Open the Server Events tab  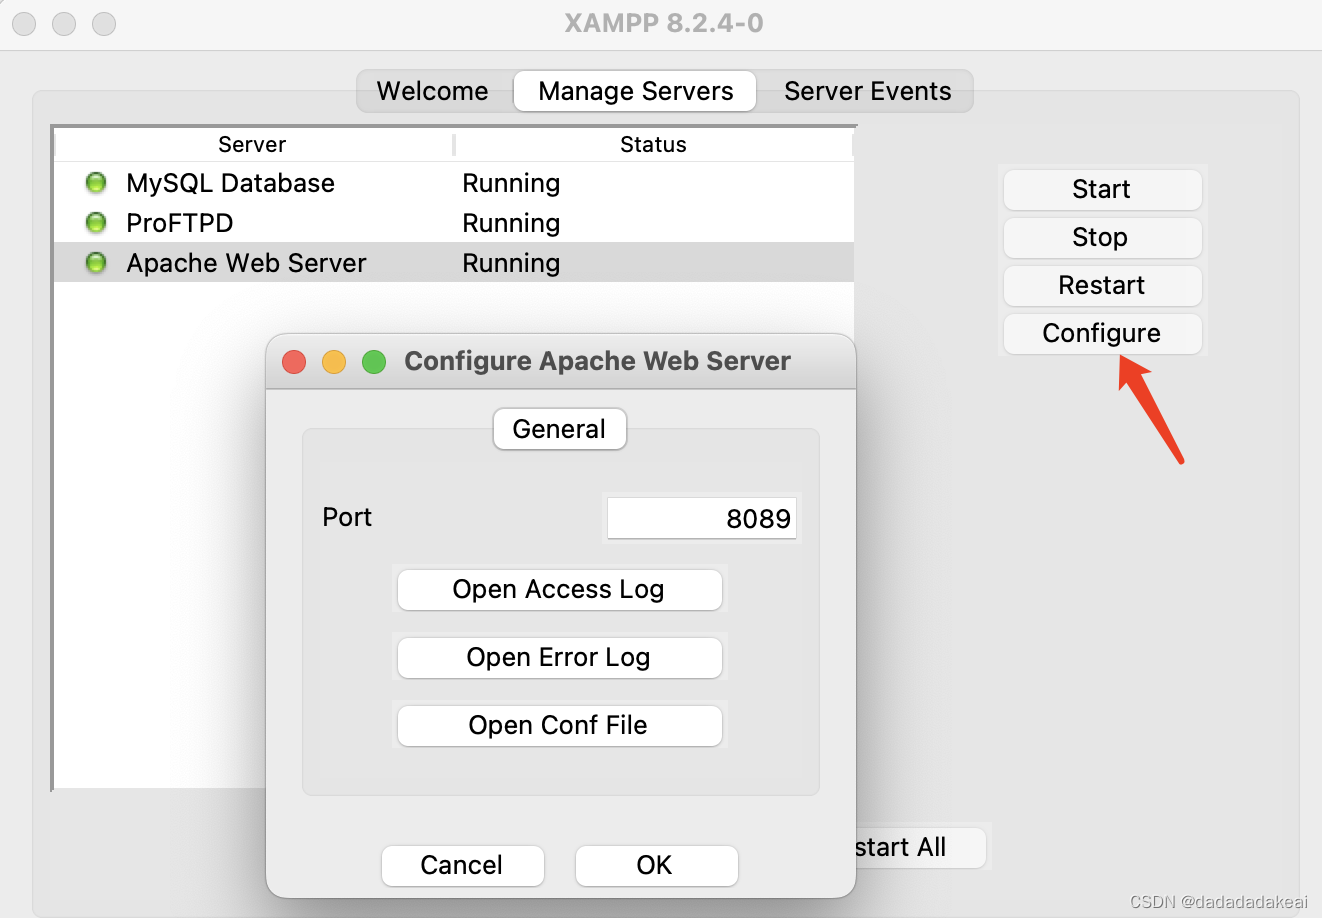point(866,91)
